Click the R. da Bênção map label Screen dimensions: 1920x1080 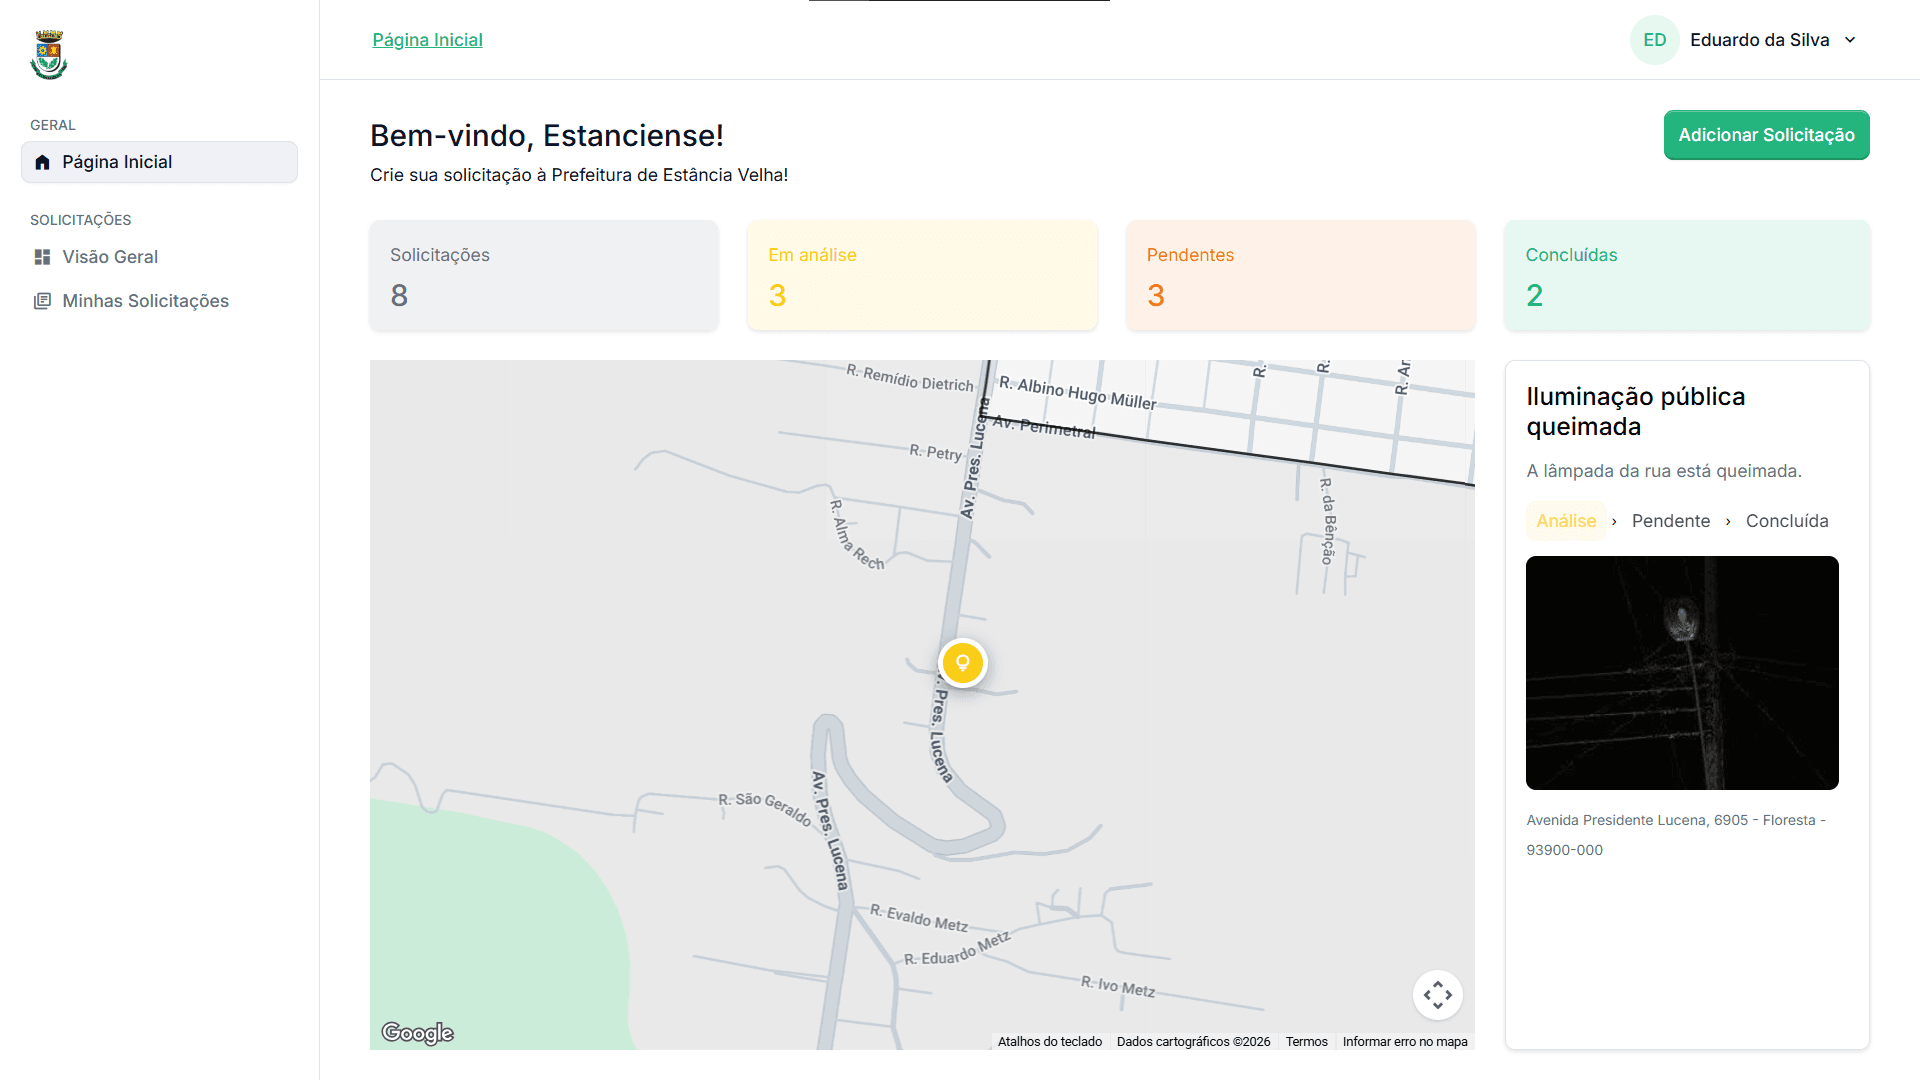(x=1328, y=521)
